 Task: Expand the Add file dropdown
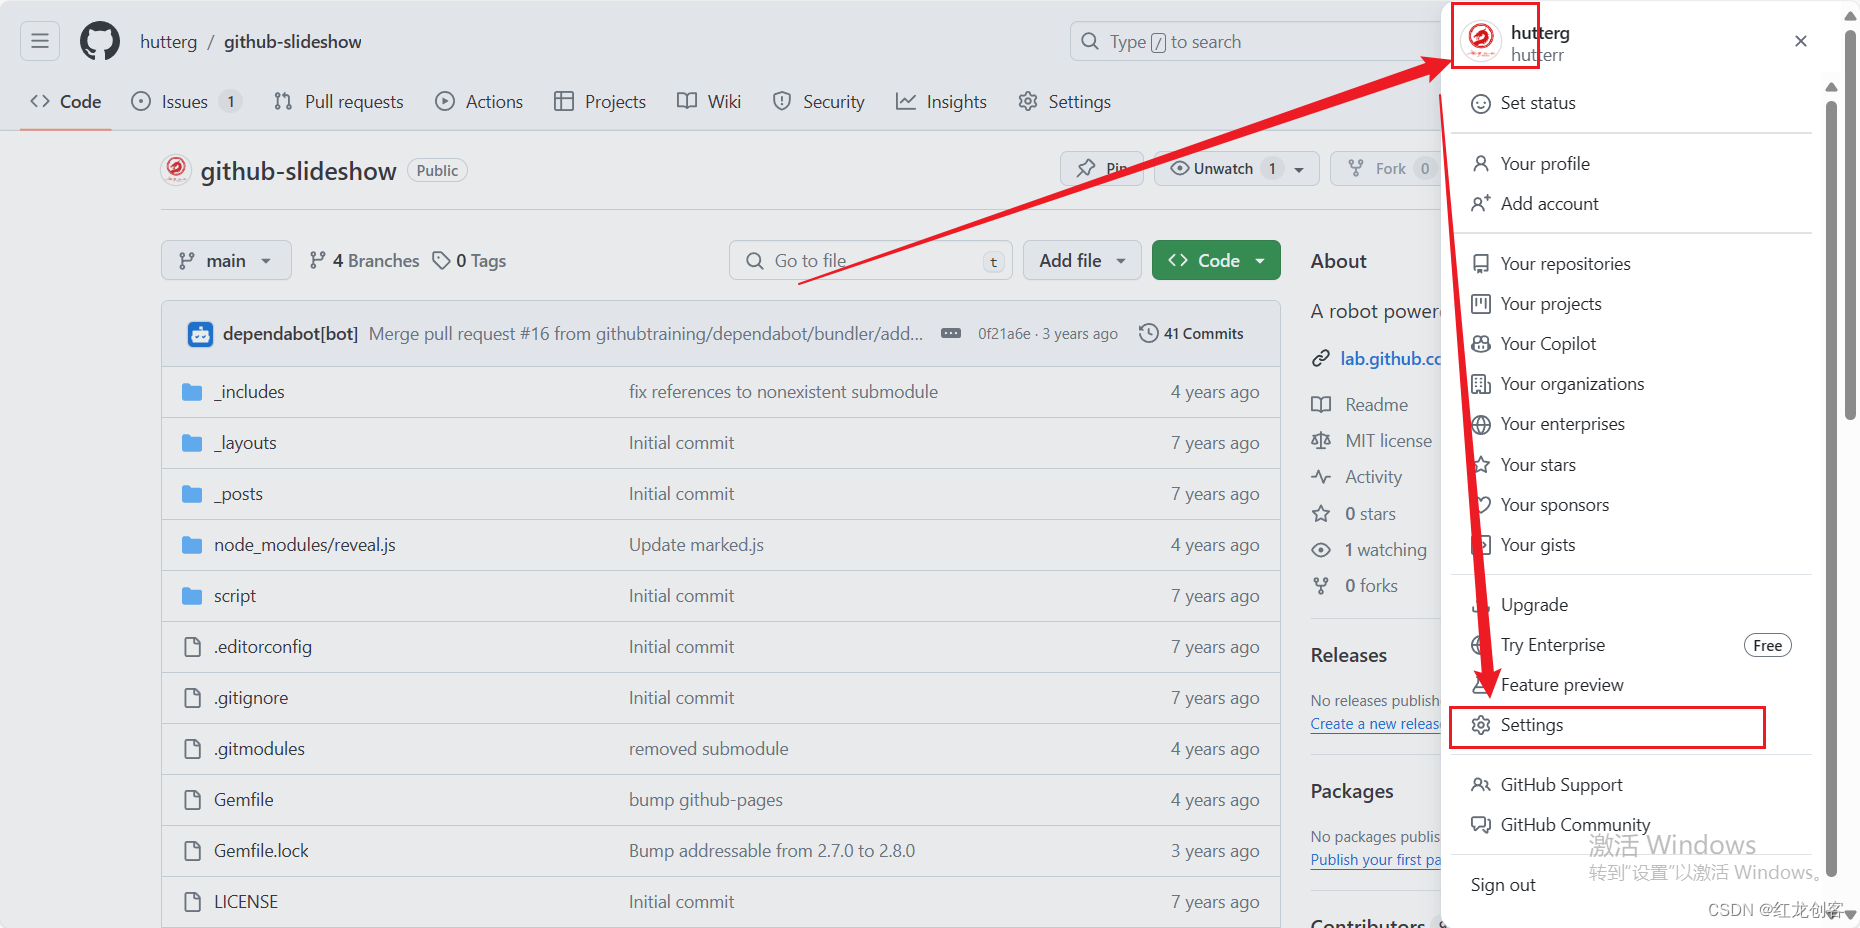1082,261
